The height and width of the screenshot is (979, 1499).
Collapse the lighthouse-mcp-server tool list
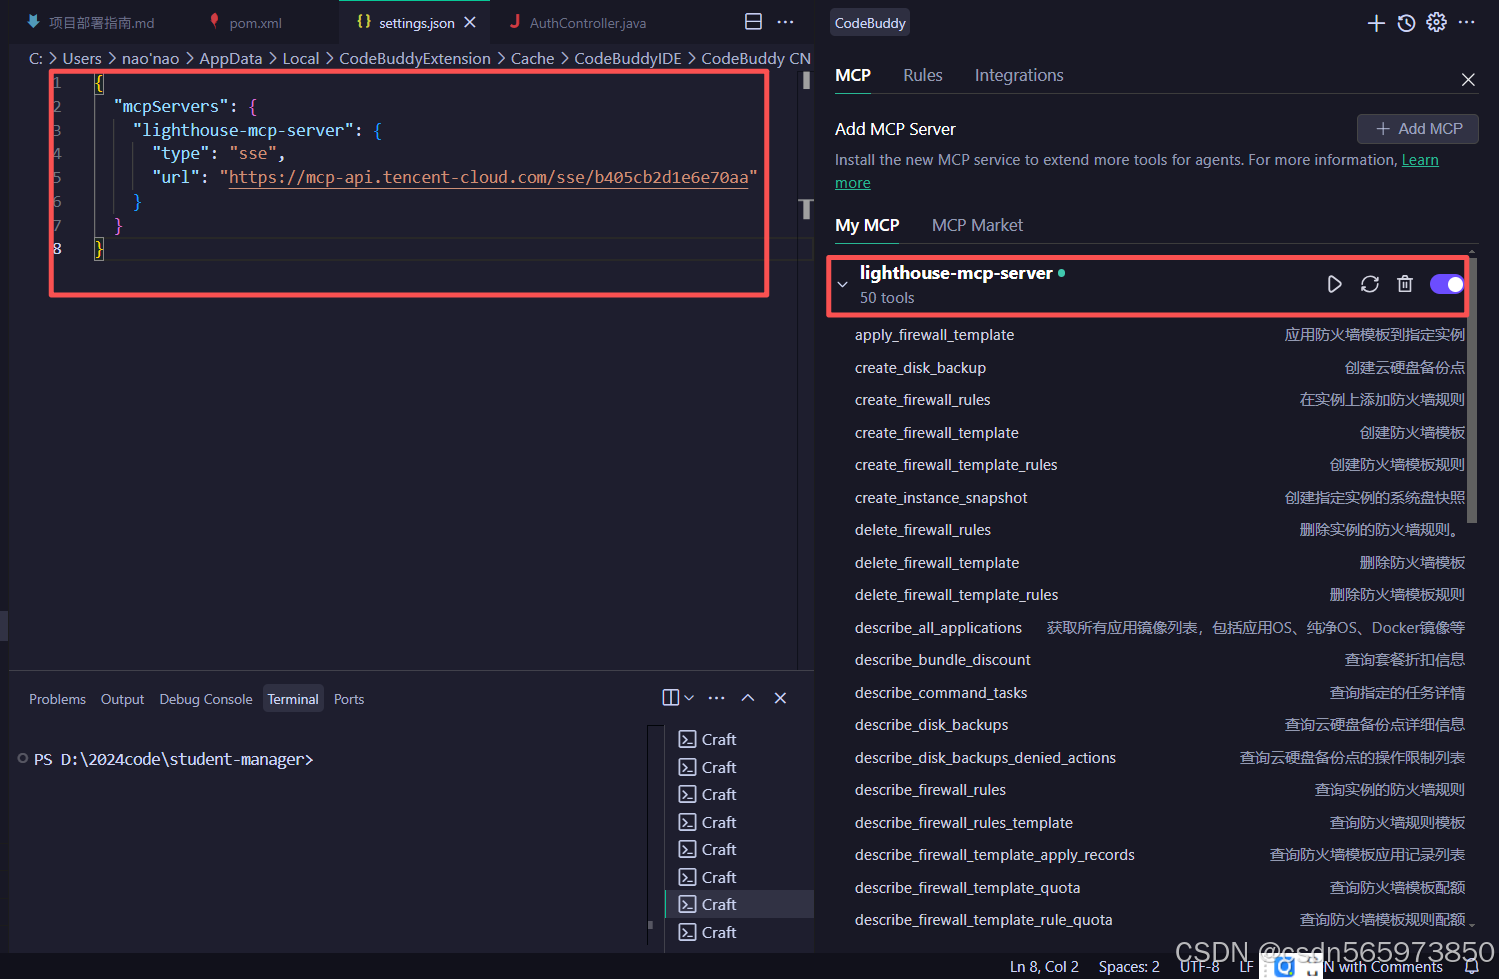click(x=843, y=285)
